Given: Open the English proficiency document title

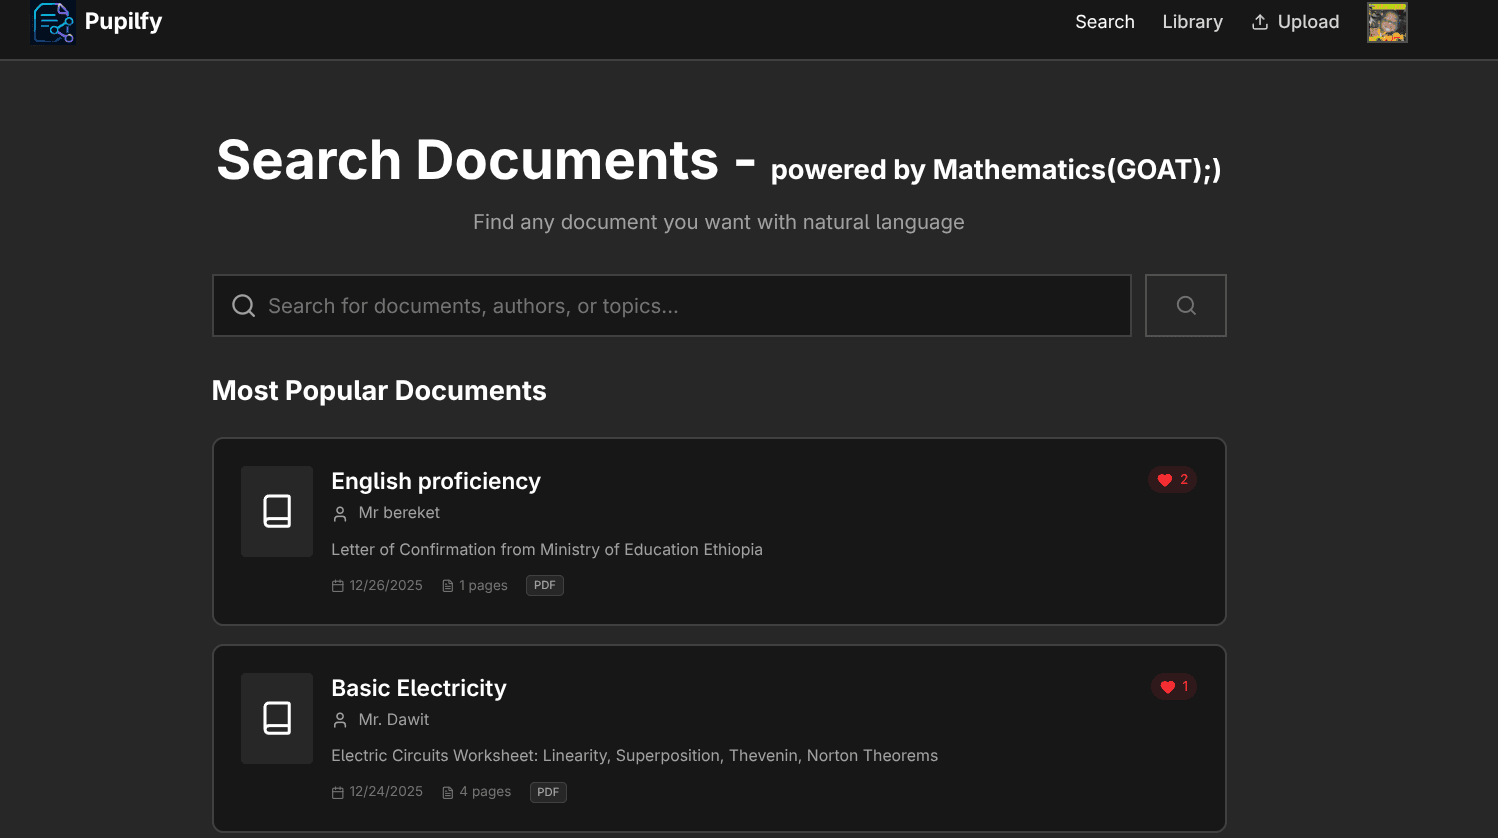Looking at the screenshot, I should [x=436, y=481].
